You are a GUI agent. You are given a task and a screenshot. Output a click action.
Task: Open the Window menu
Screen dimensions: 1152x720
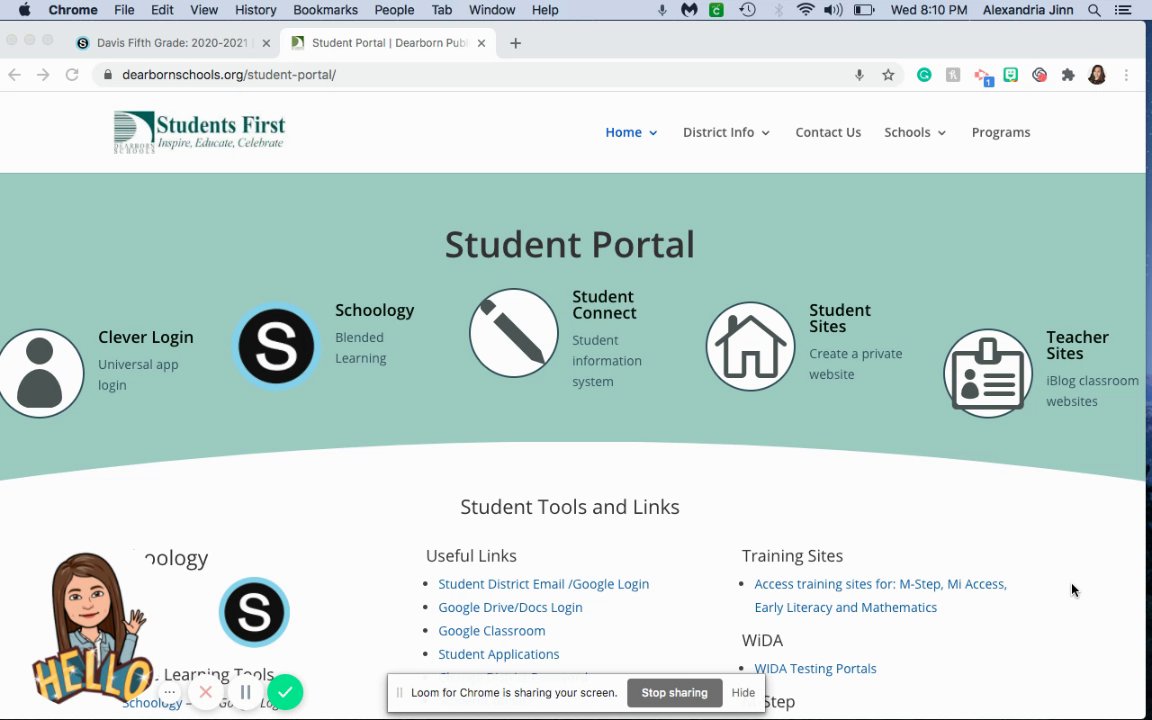[x=492, y=10]
